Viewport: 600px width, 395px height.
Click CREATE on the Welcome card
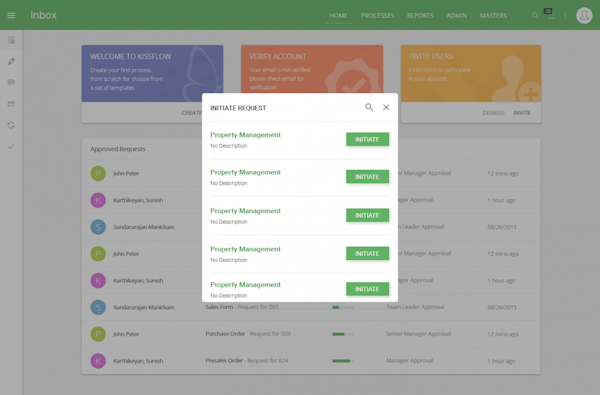tap(192, 113)
